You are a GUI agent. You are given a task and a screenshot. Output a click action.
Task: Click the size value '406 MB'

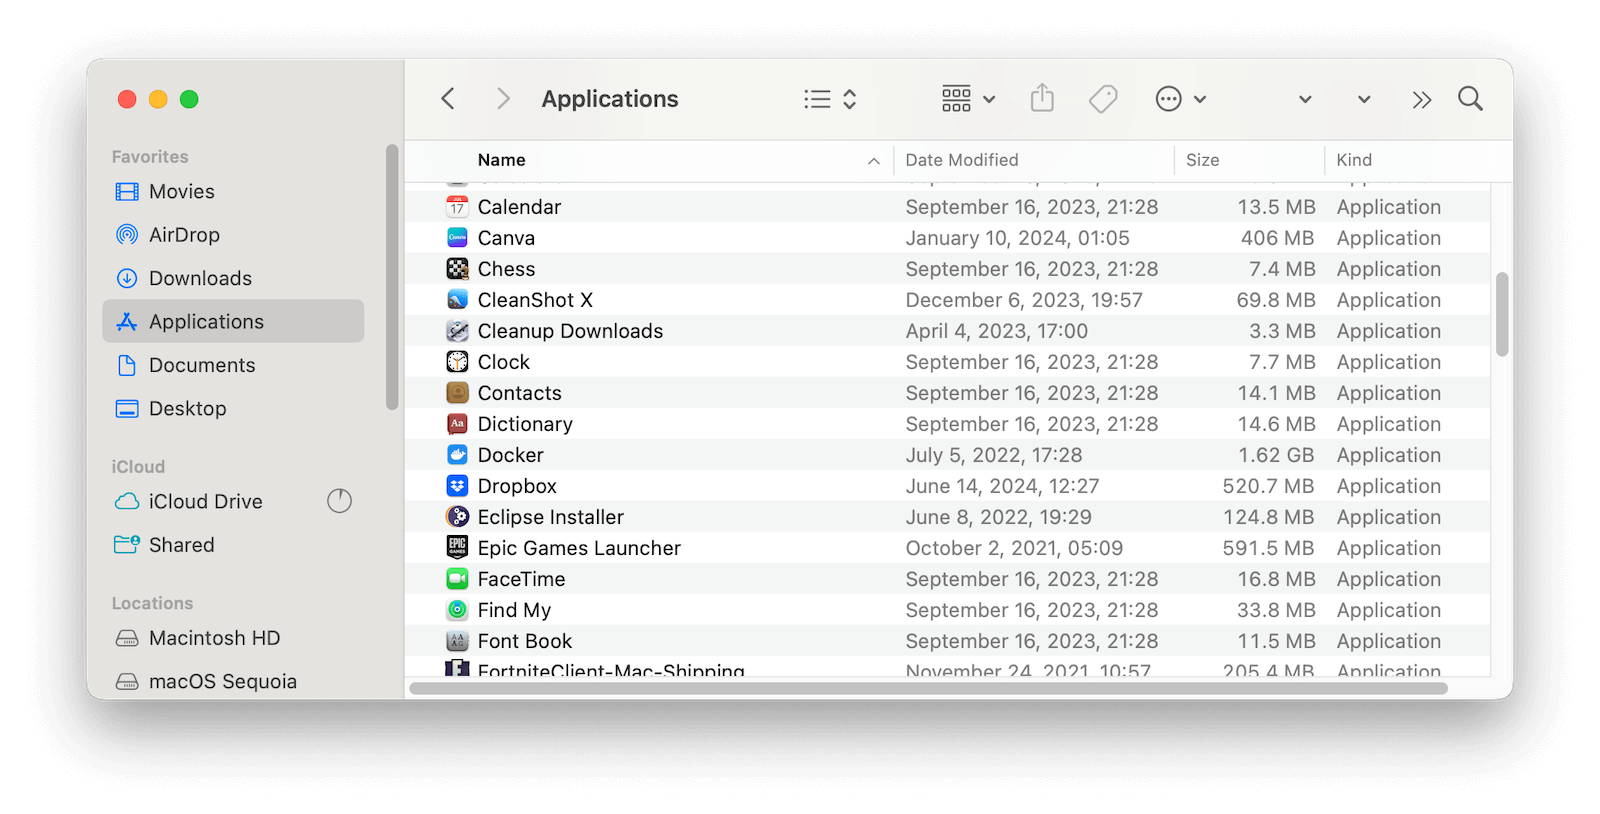click(x=1277, y=238)
